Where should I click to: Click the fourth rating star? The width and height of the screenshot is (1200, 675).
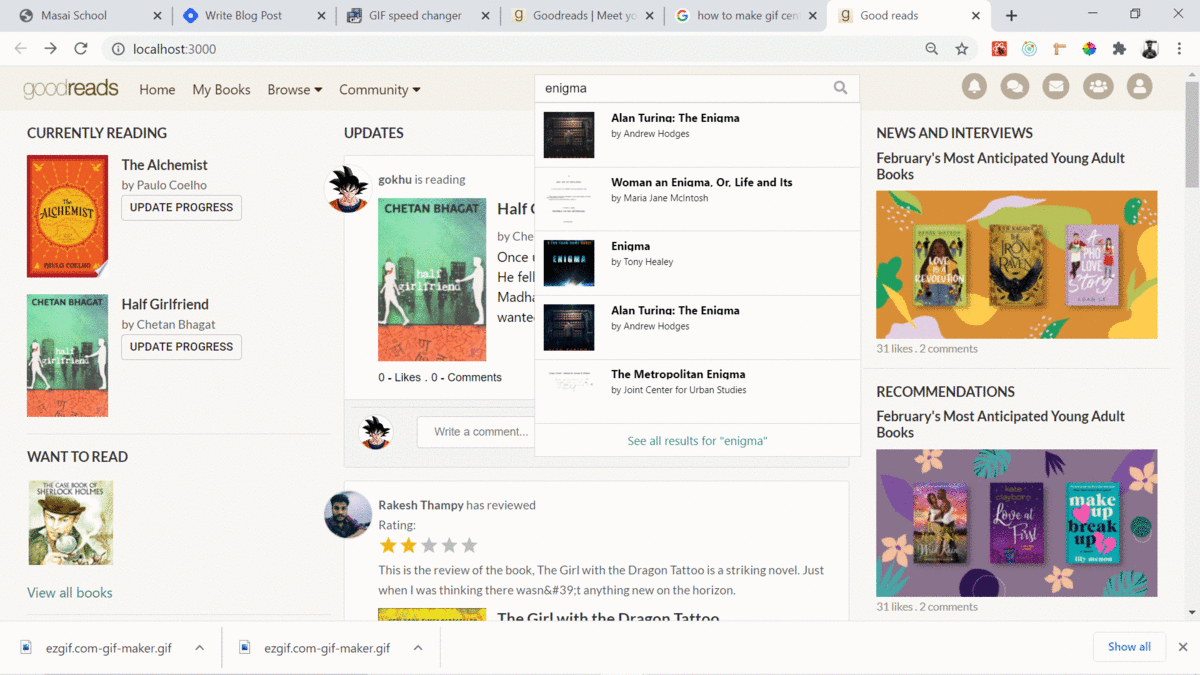tap(449, 545)
